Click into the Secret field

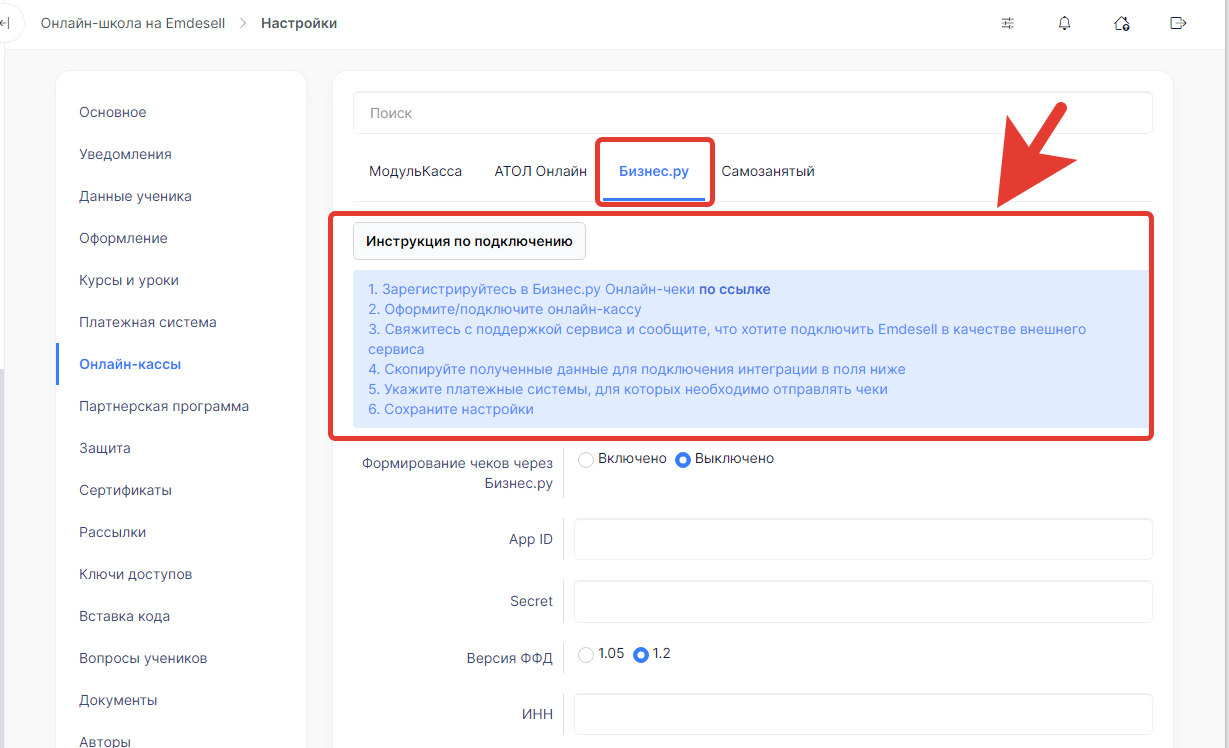click(863, 601)
